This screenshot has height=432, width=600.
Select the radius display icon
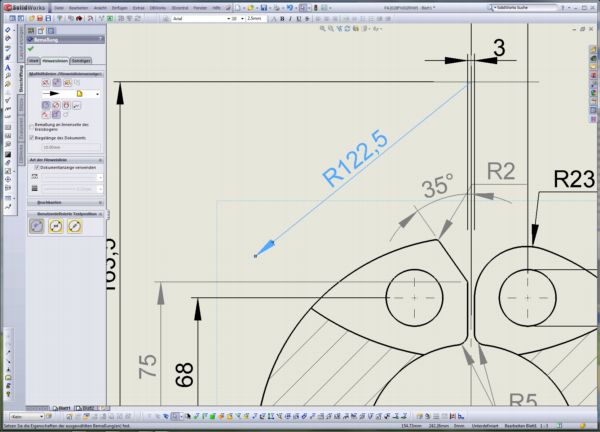(x=46, y=105)
